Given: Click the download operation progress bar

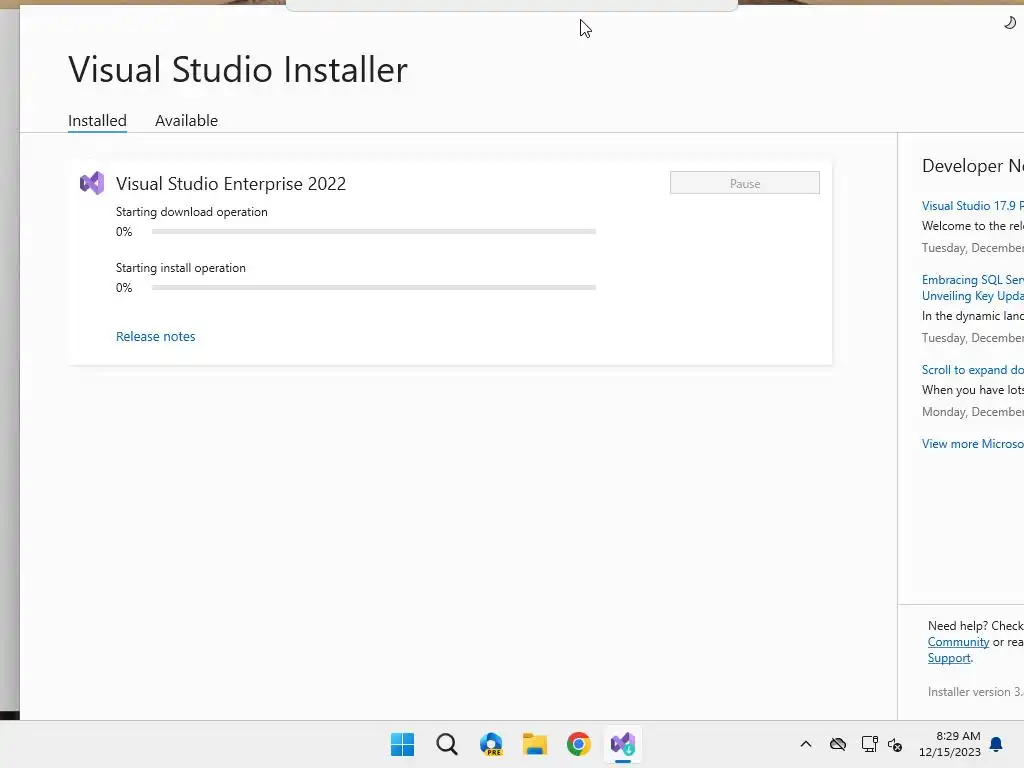Looking at the screenshot, I should [374, 231].
